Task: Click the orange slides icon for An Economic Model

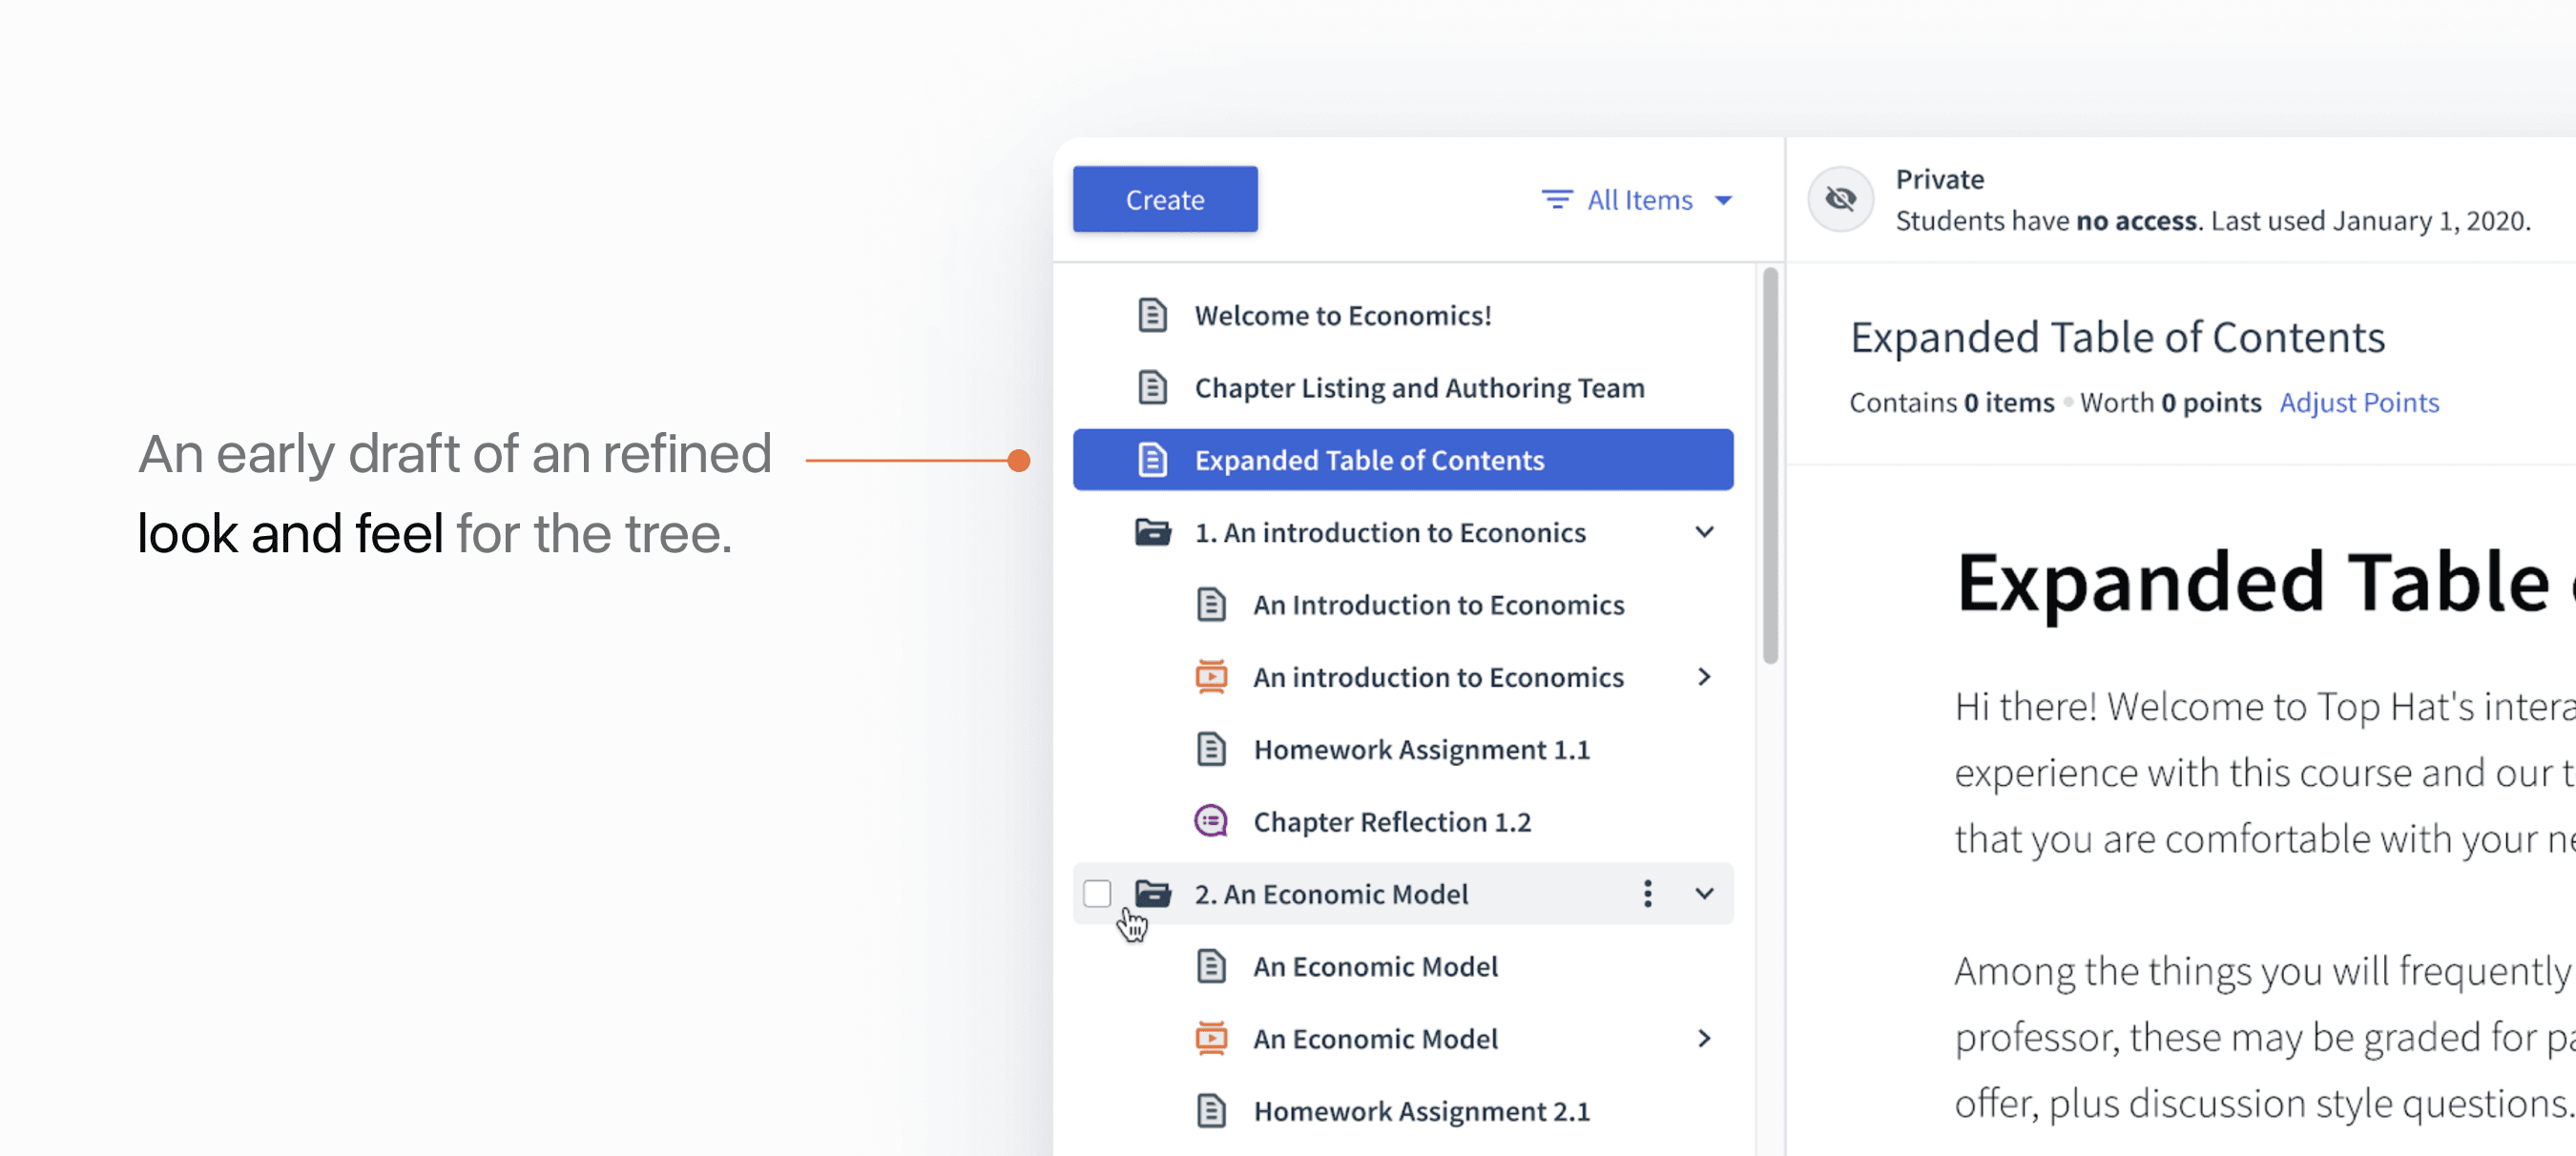Action: [x=1210, y=1038]
